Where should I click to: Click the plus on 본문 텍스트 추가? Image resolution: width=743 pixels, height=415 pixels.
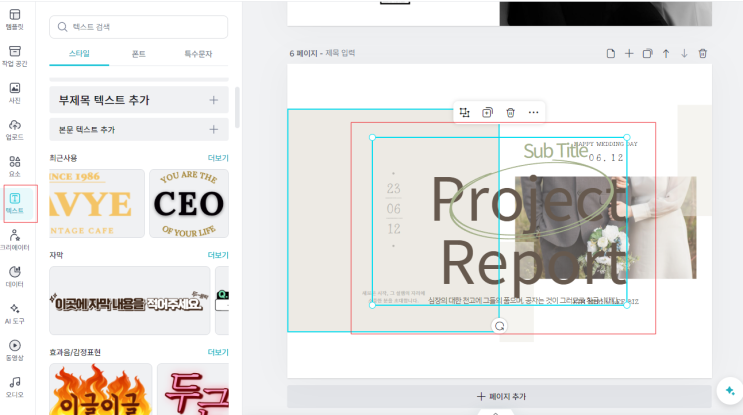[214, 129]
